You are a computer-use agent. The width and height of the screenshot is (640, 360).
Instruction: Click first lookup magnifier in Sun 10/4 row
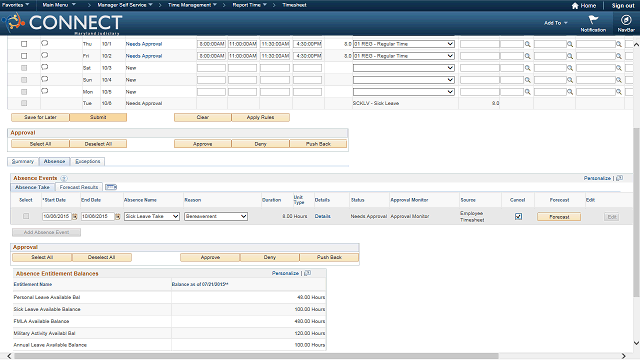coord(528,80)
